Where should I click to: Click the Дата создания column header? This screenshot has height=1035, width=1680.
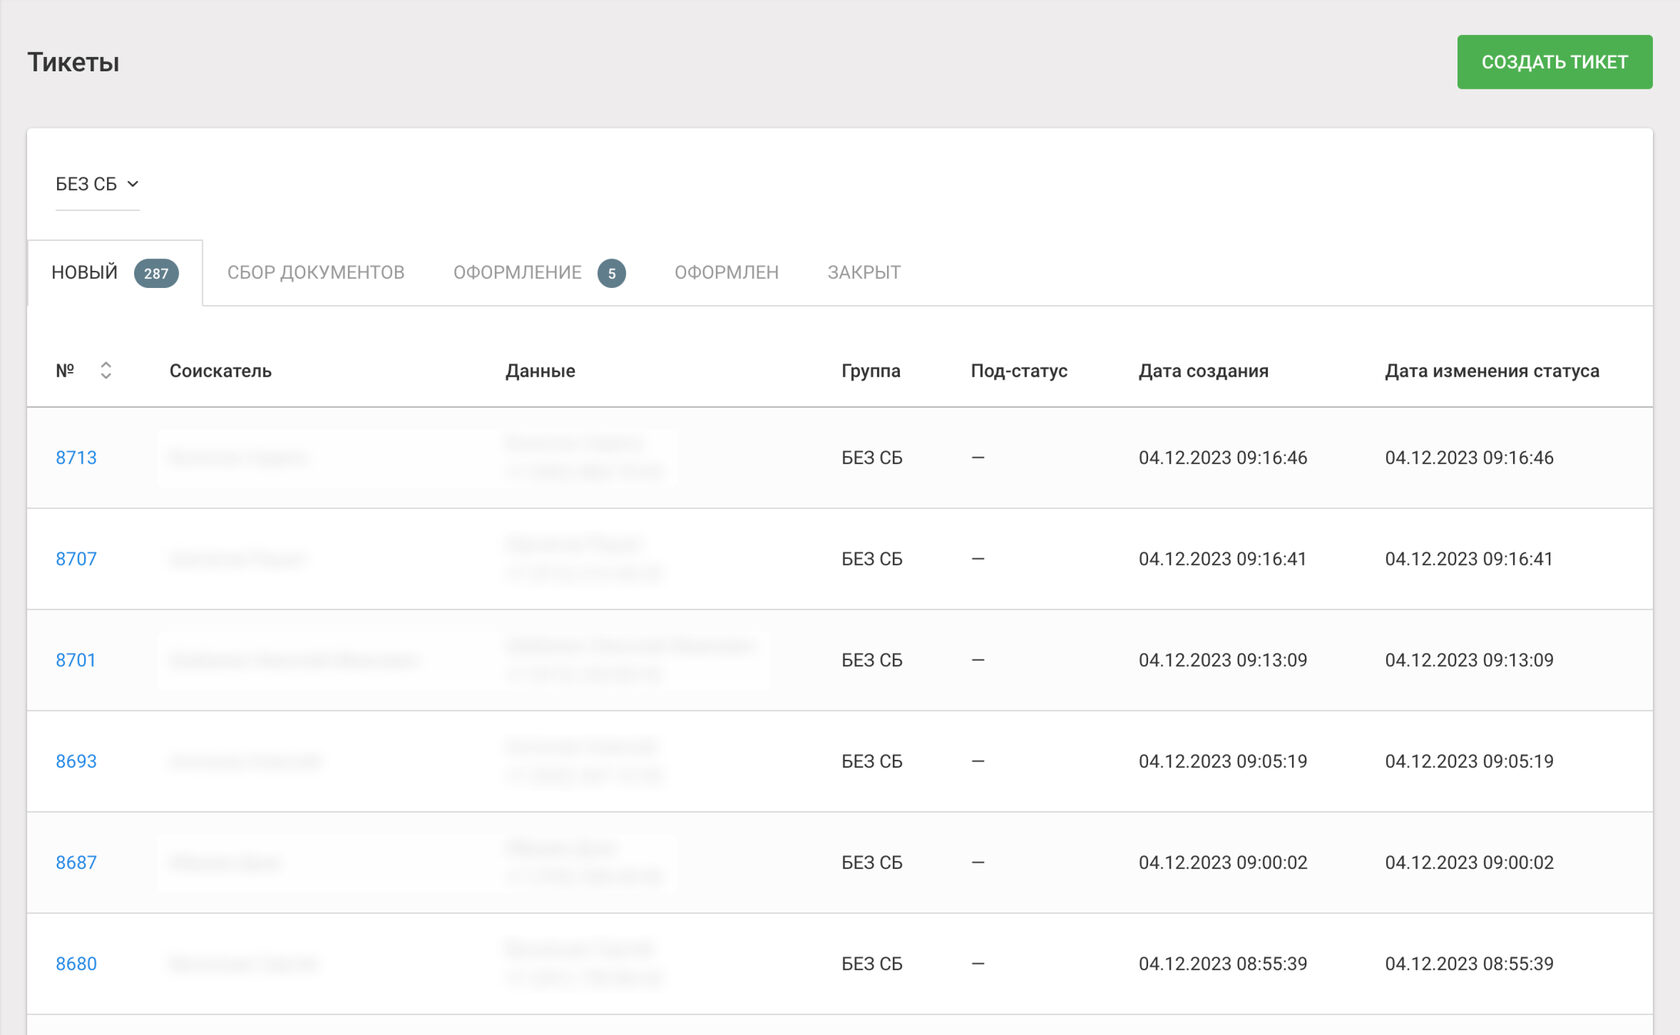tap(1203, 371)
